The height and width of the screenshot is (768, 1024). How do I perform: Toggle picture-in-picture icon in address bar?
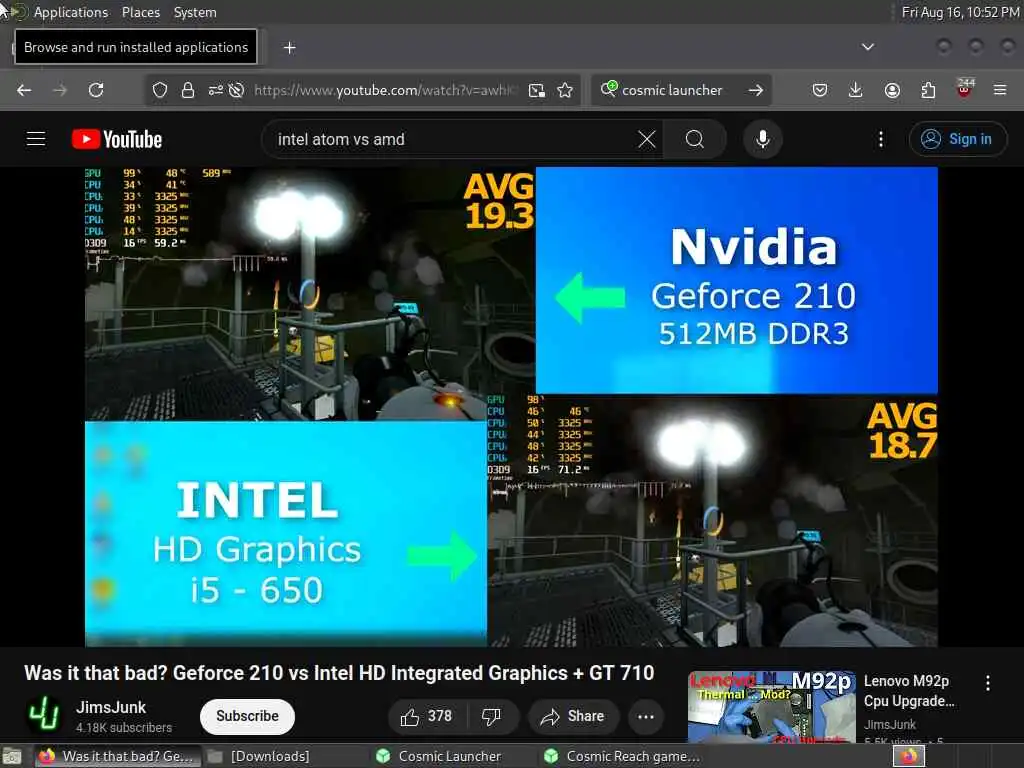(537, 90)
